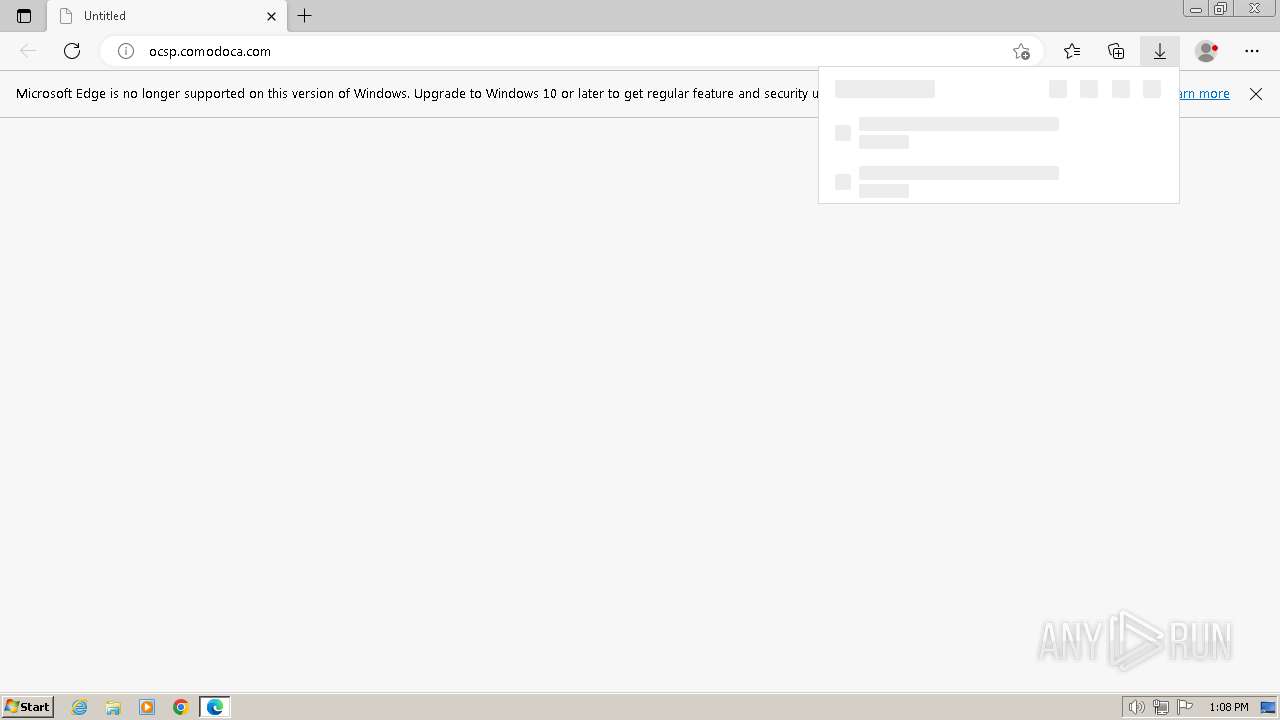
Task: Open the Windows Start menu
Action: [28, 707]
